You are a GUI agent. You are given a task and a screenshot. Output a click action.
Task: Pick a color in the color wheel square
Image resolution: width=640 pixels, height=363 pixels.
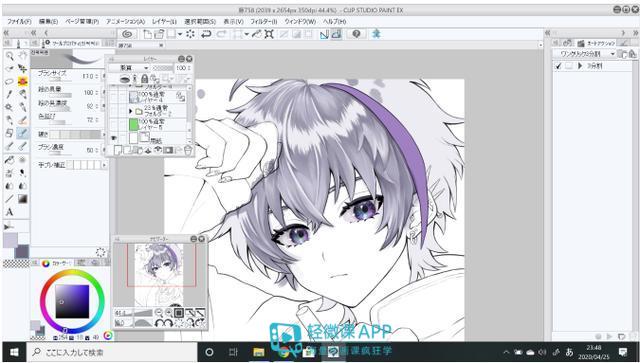pos(72,301)
